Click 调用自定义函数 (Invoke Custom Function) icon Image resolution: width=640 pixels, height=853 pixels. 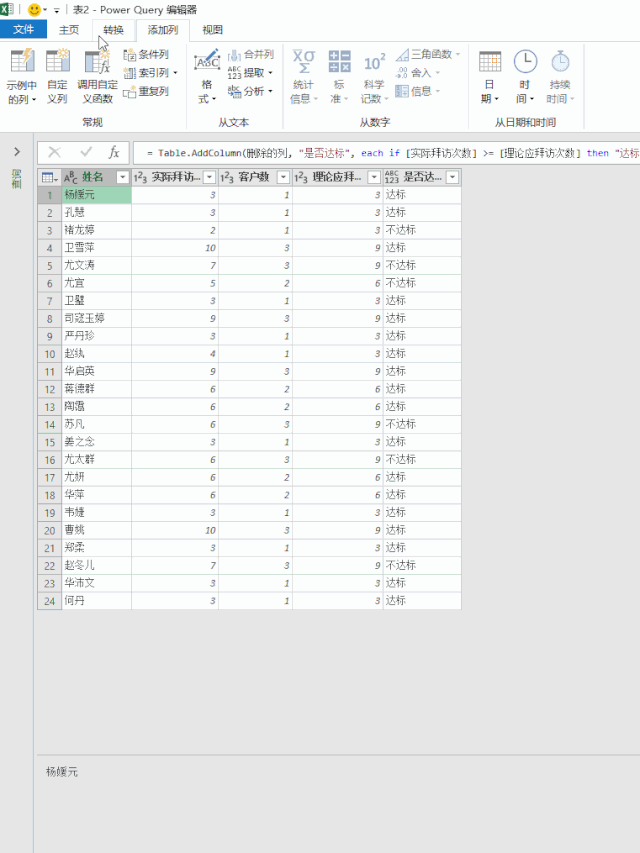point(97,63)
